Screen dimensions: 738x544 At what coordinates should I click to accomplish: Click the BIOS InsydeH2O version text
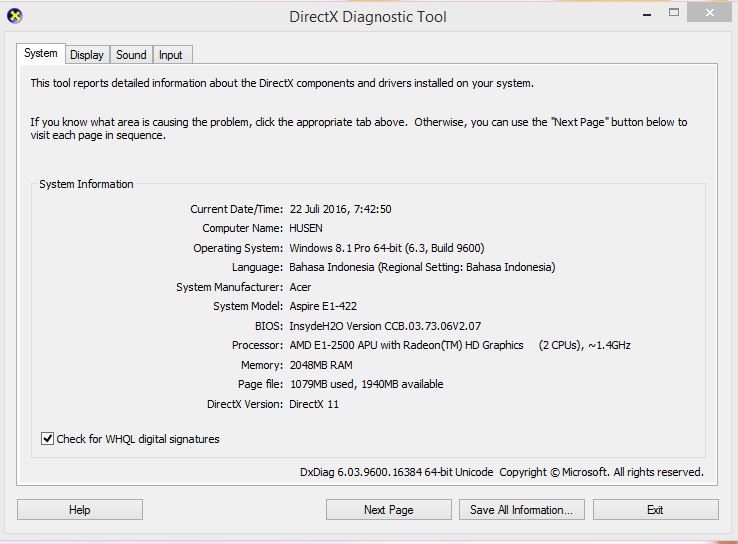coord(385,326)
